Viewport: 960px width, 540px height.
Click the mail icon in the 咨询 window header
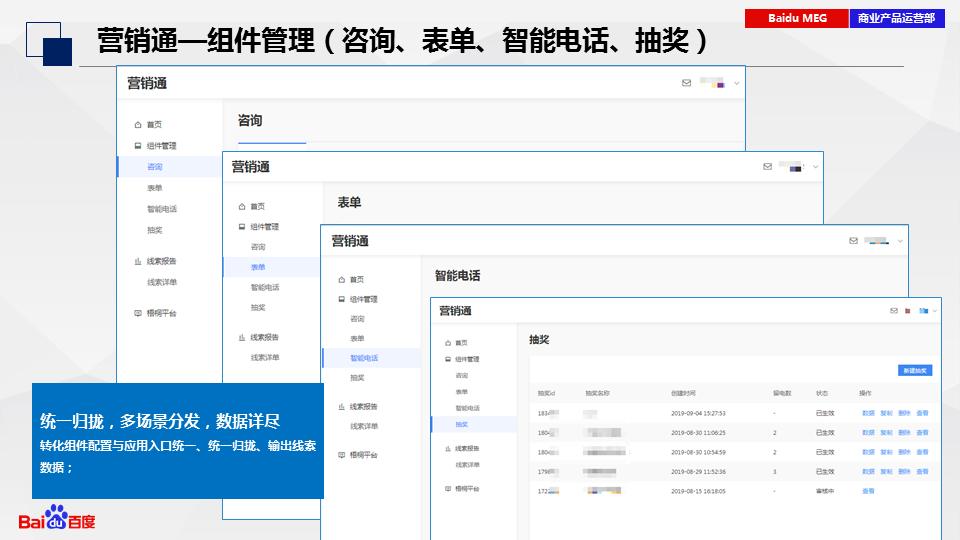click(x=686, y=83)
